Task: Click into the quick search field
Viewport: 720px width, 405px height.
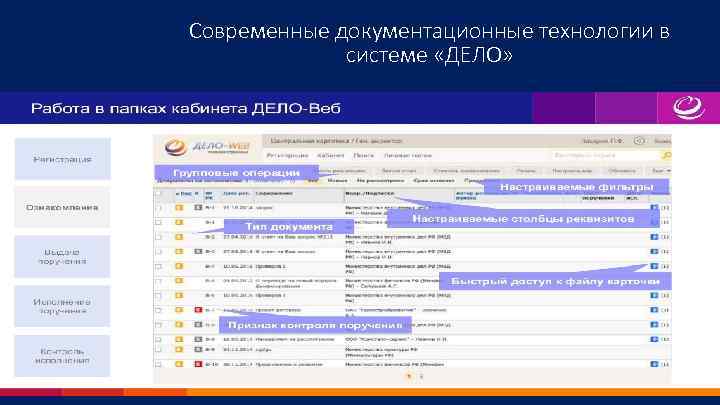Action: click(606, 156)
